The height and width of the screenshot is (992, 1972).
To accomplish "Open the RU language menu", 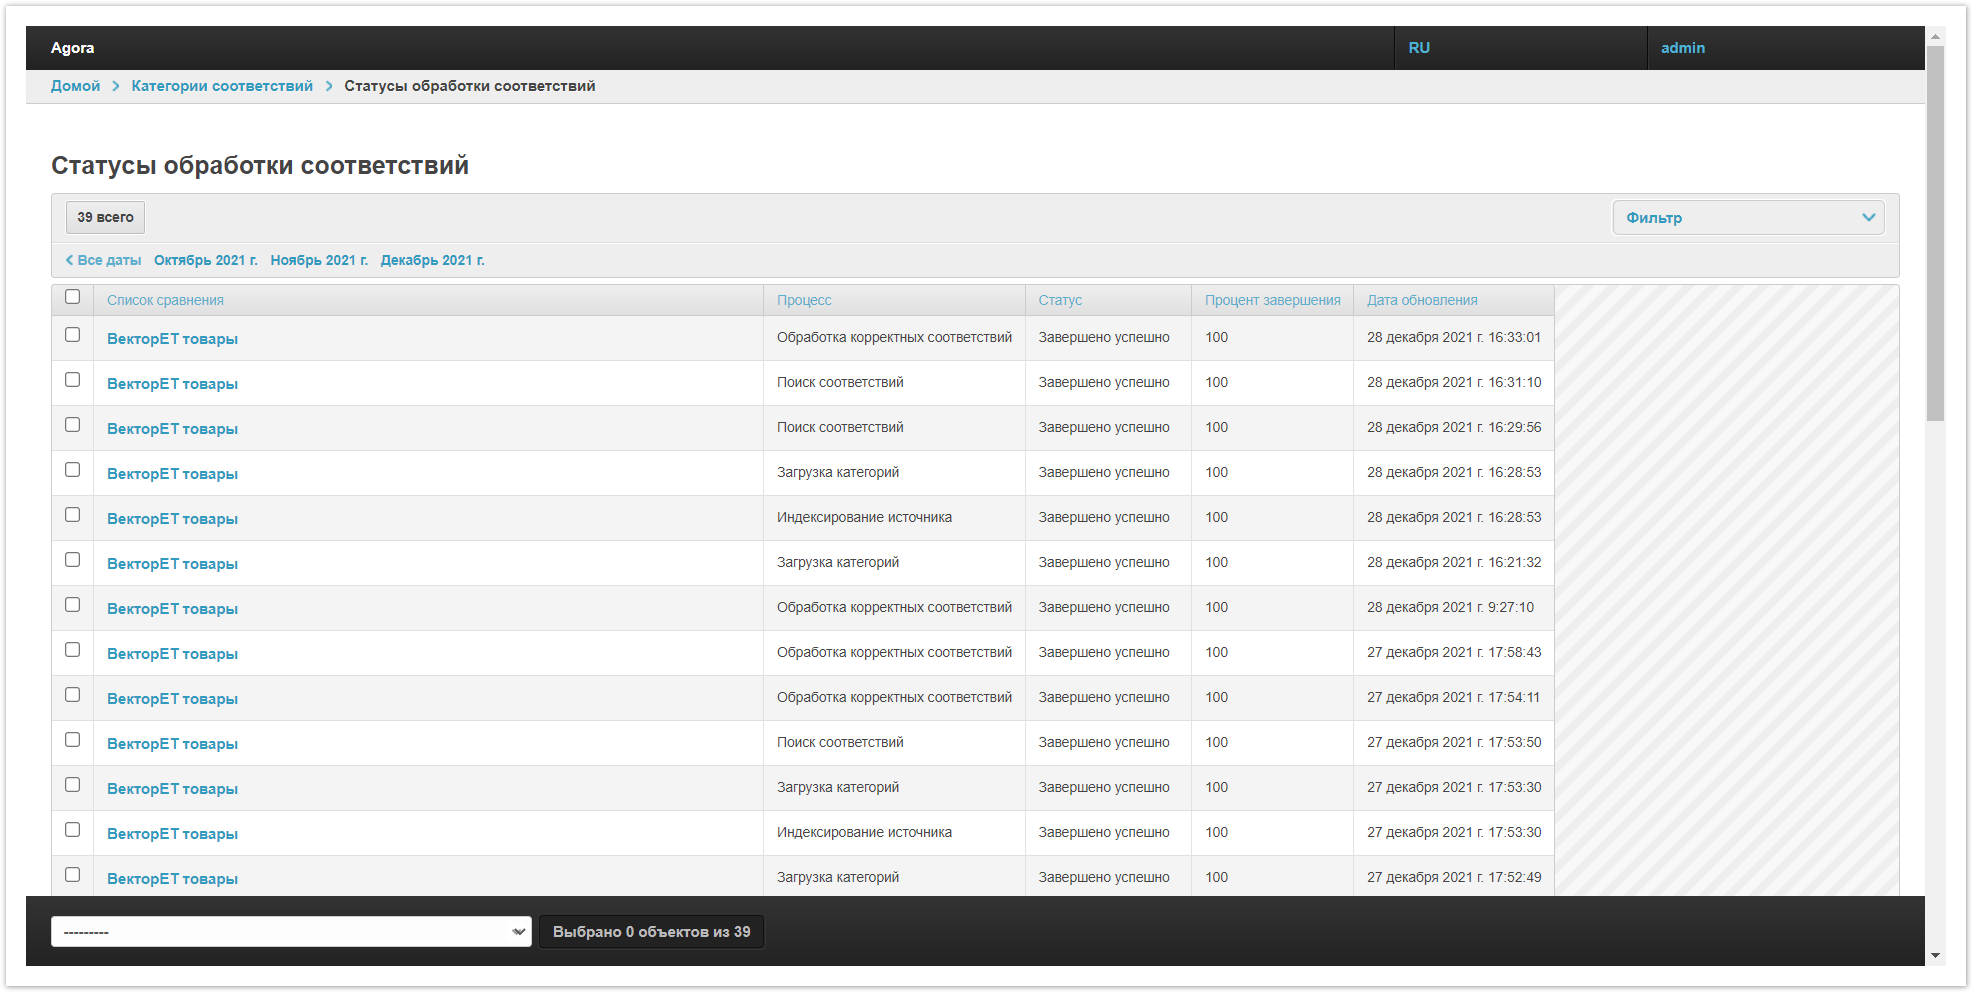I will (1419, 48).
